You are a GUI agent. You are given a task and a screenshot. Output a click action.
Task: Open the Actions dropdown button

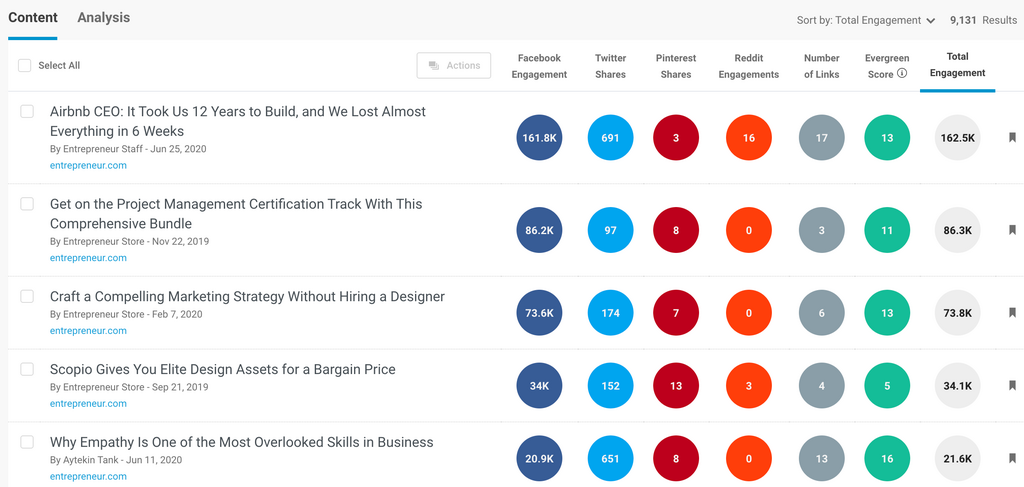454,66
